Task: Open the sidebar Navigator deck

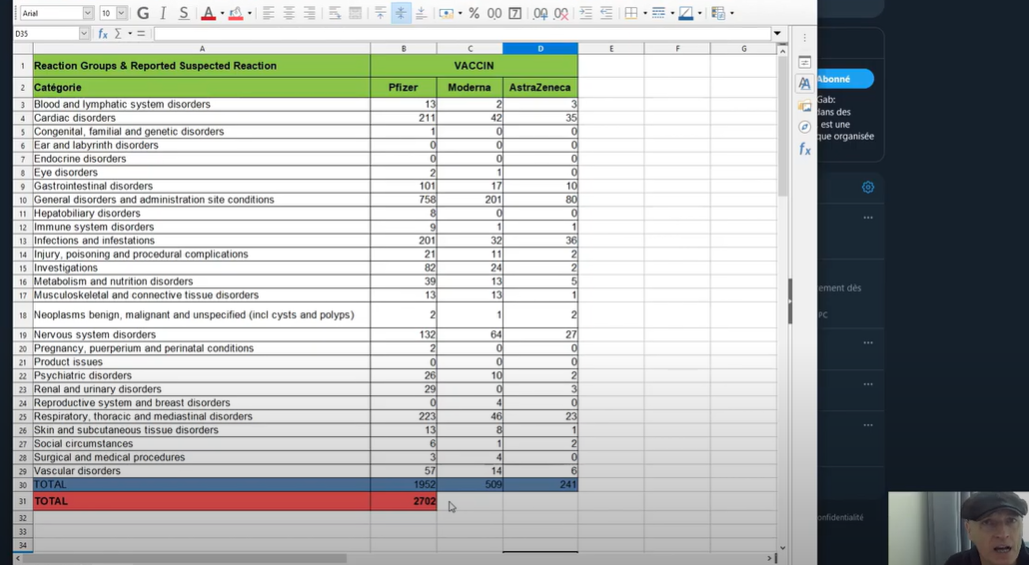Action: [805, 127]
